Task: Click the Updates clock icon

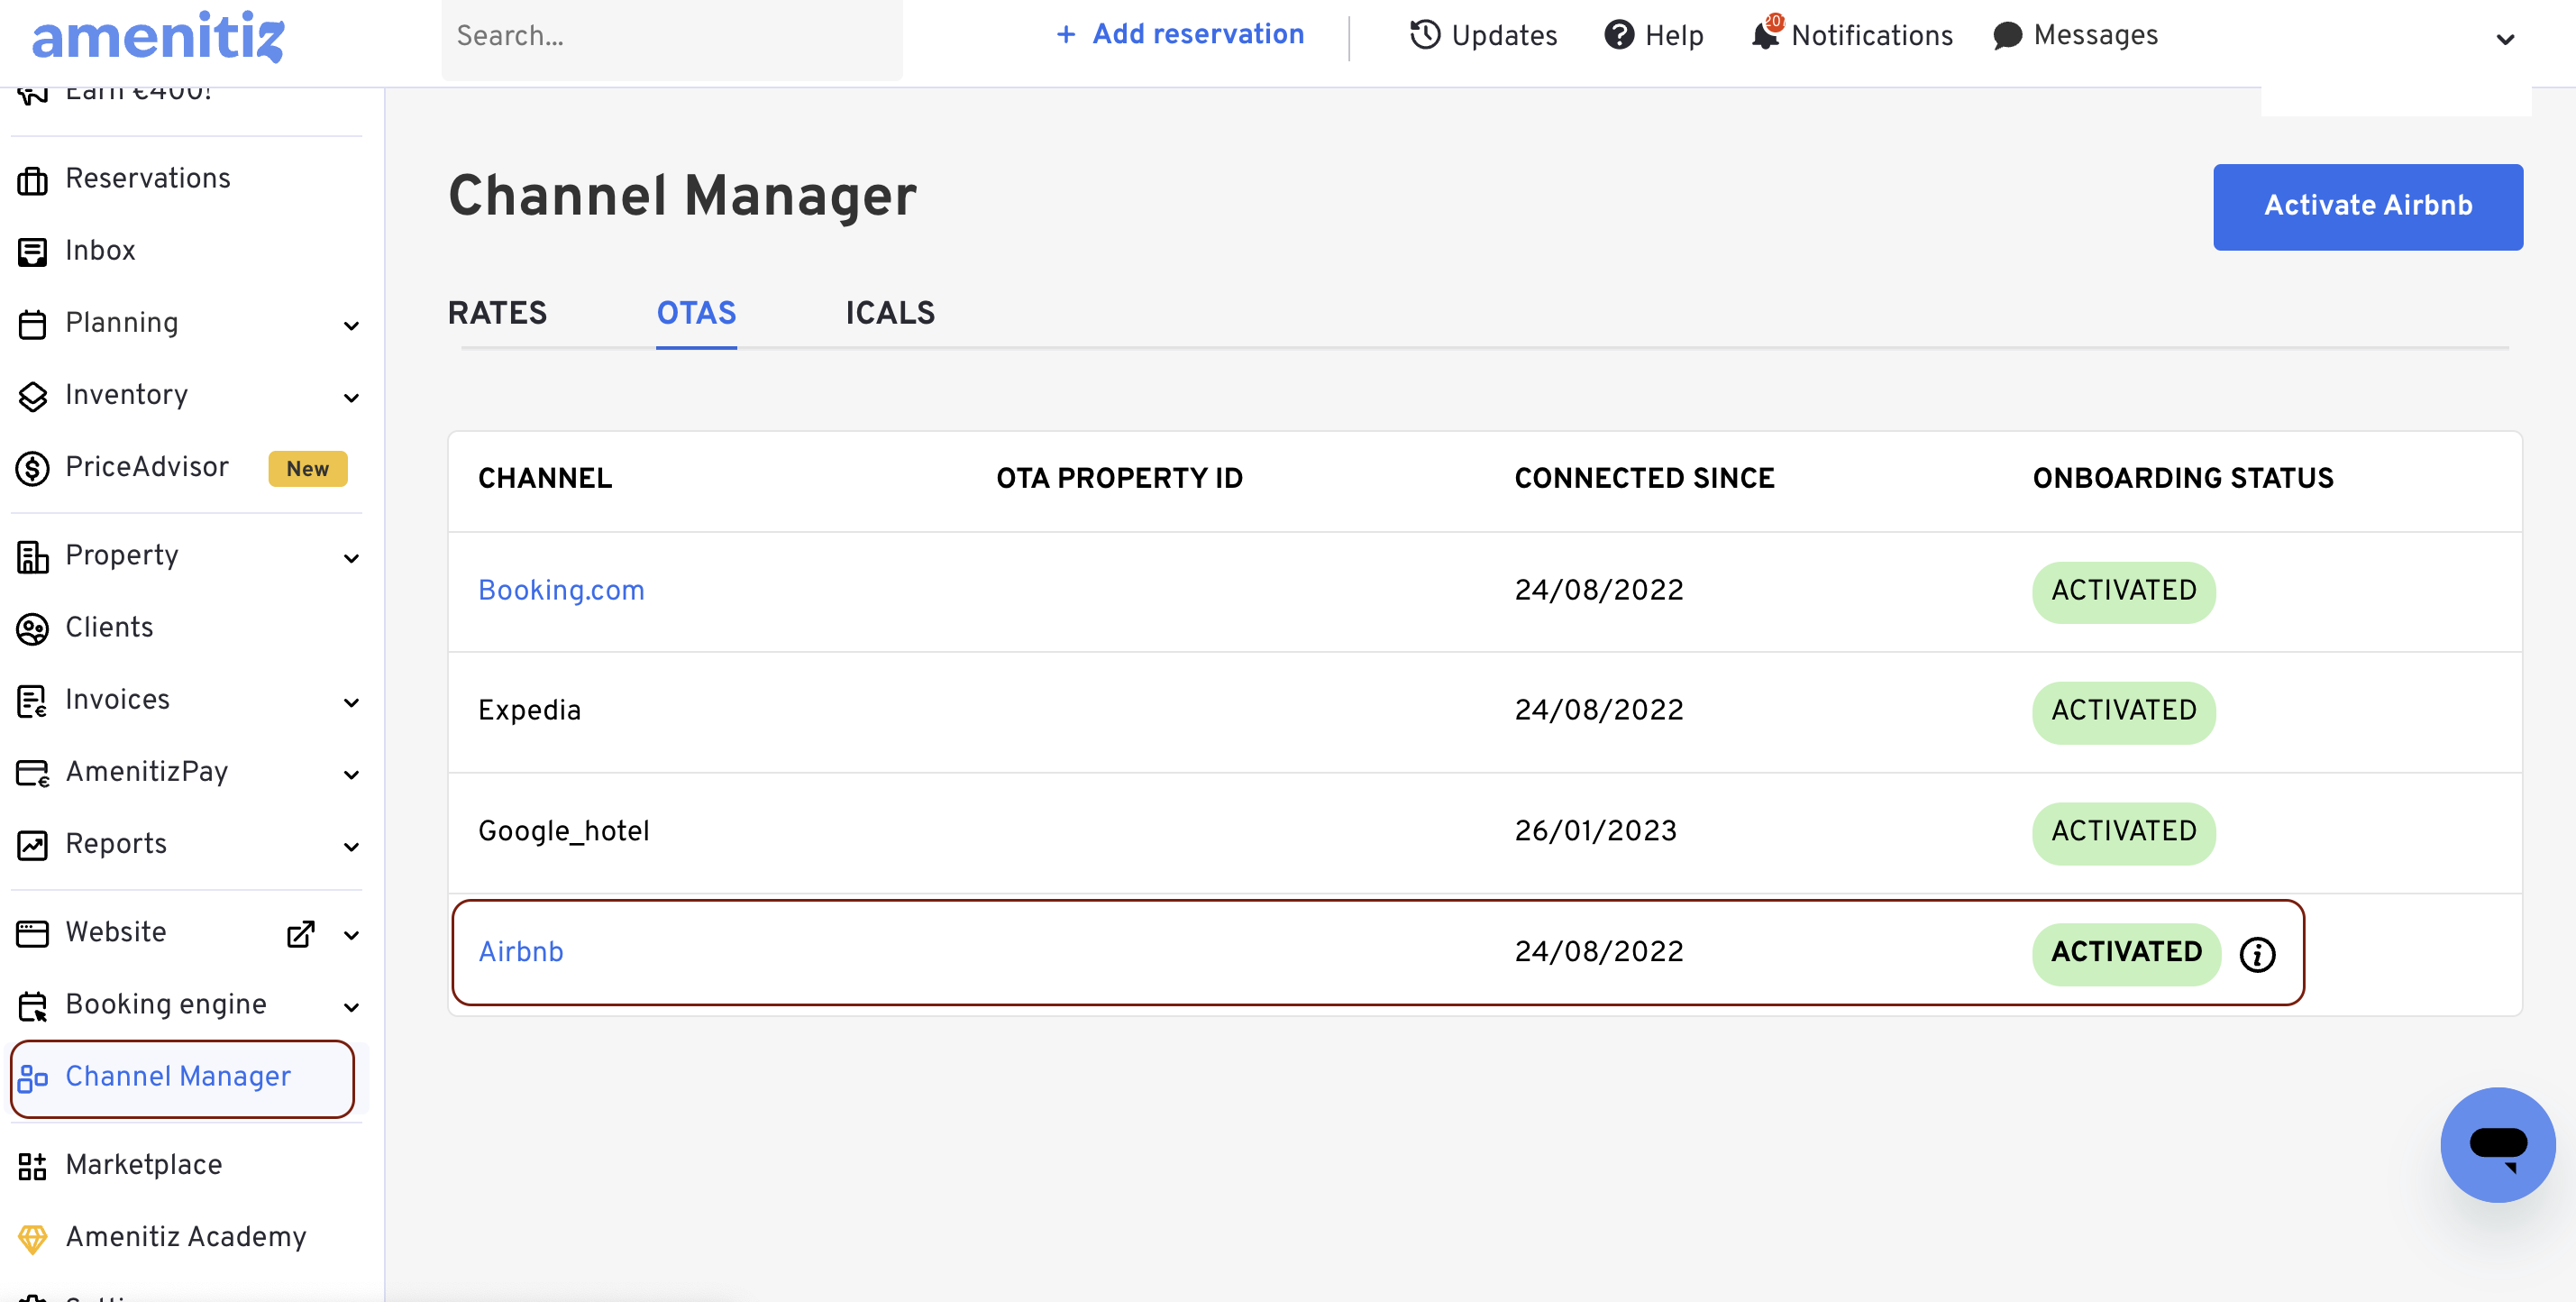Action: pyautogui.click(x=1424, y=35)
